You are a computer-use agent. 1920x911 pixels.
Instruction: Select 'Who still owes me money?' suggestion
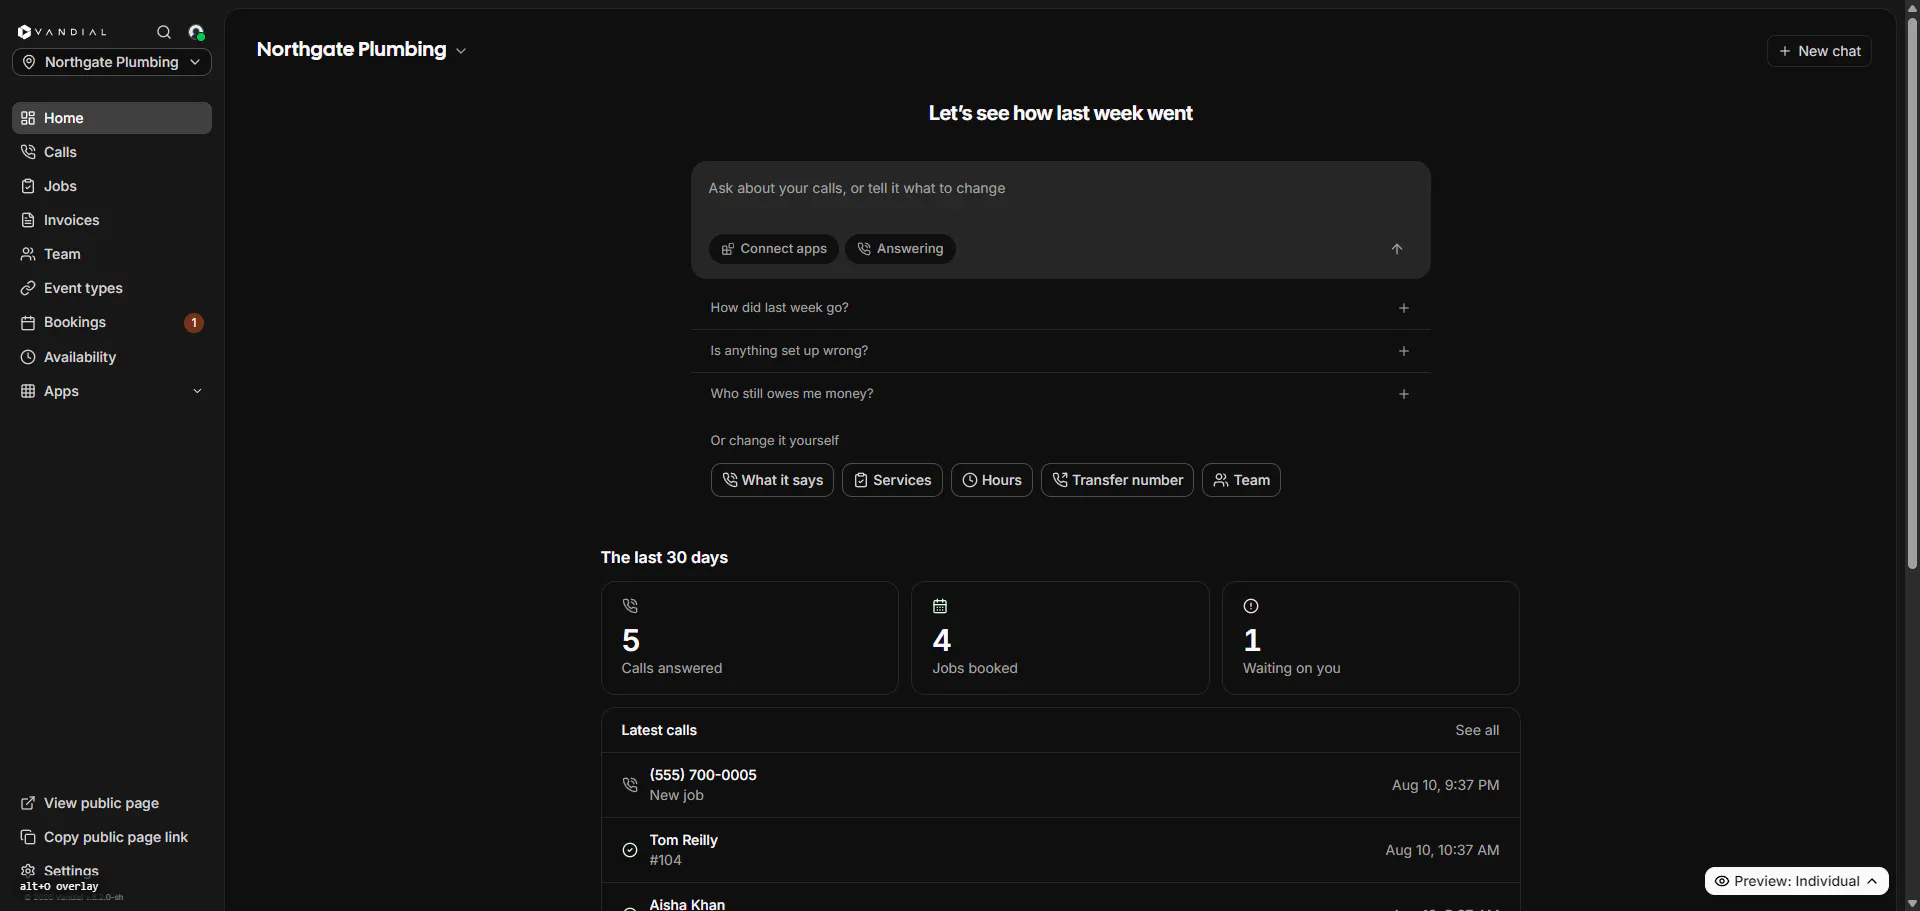(1060, 394)
